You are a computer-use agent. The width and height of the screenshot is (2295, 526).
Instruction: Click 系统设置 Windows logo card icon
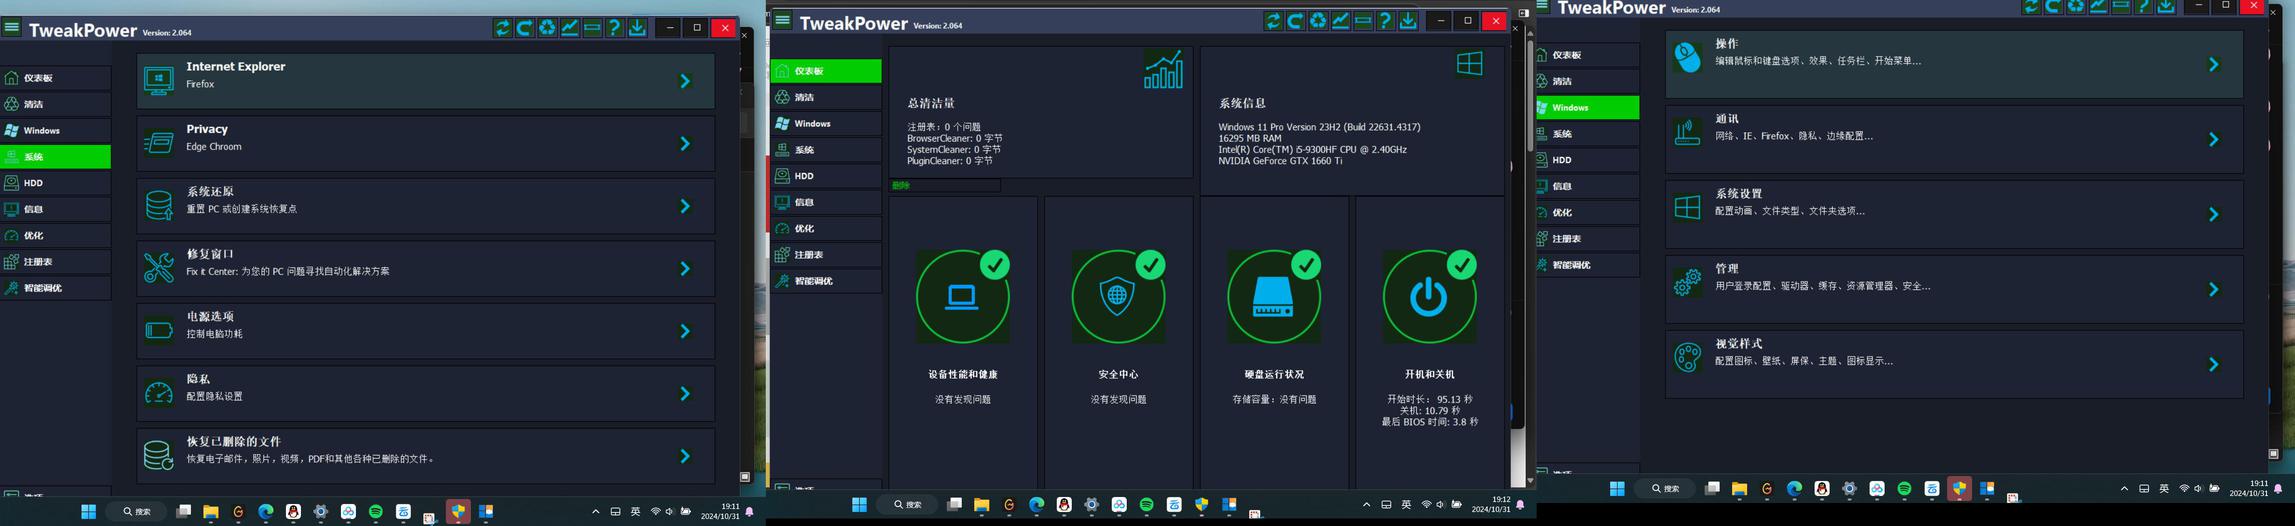1688,207
